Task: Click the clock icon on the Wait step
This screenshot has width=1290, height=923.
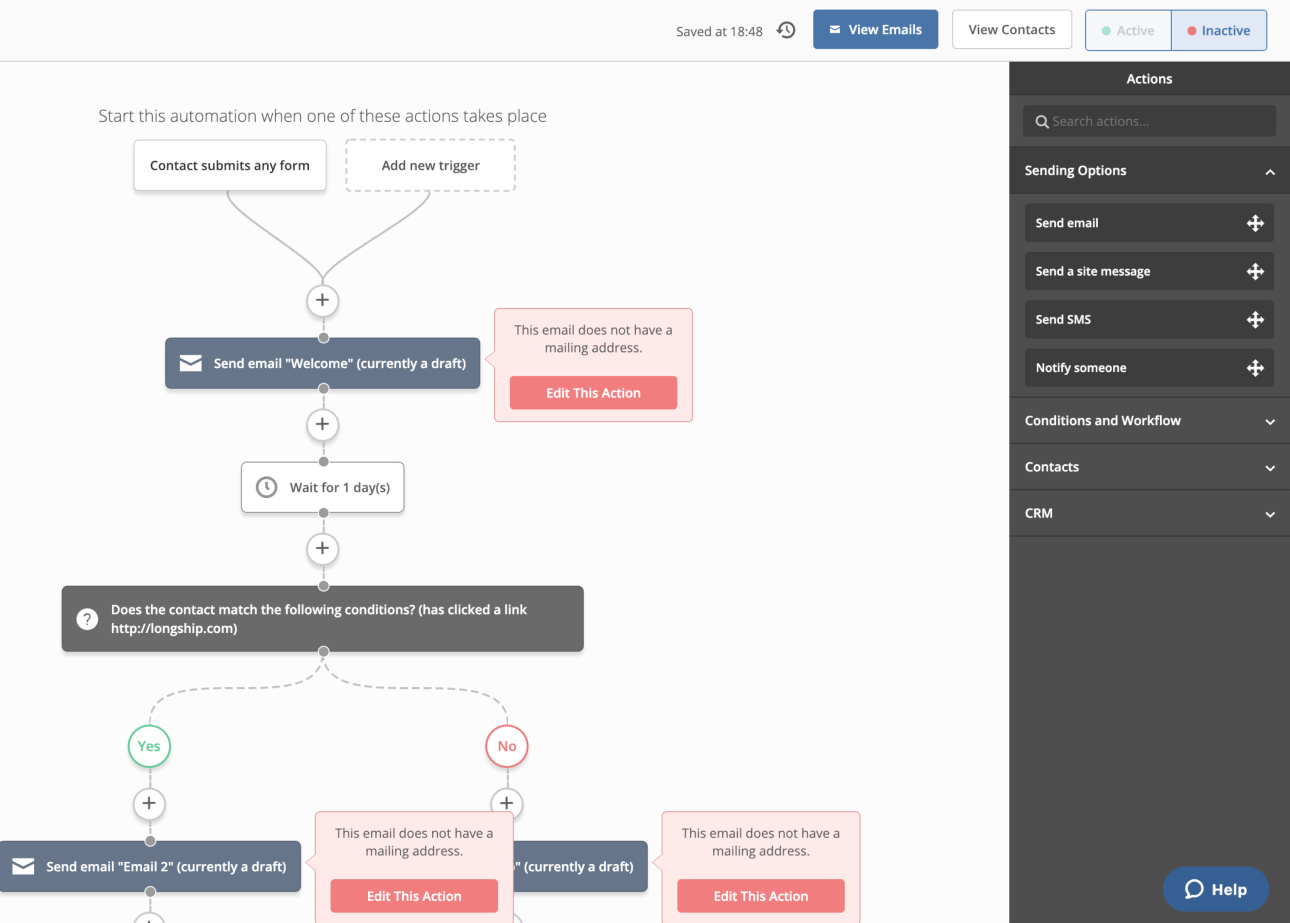Action: pyautogui.click(x=266, y=487)
